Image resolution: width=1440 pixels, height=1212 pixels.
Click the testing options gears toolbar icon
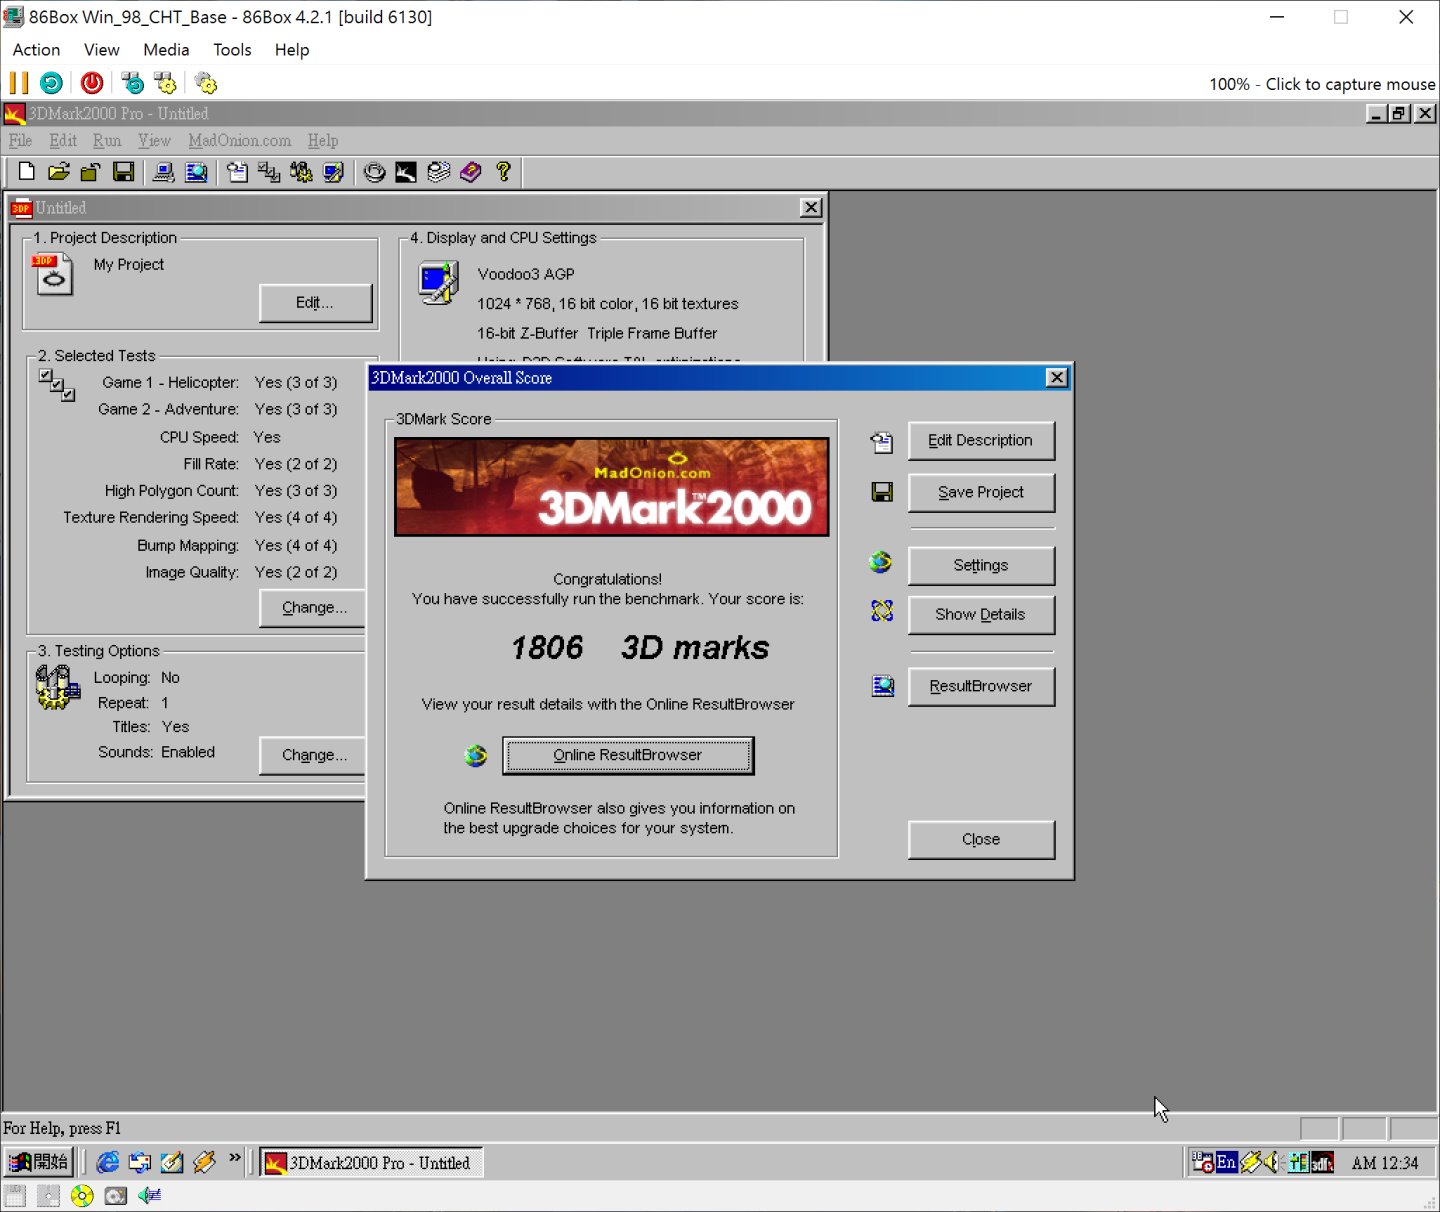[301, 172]
